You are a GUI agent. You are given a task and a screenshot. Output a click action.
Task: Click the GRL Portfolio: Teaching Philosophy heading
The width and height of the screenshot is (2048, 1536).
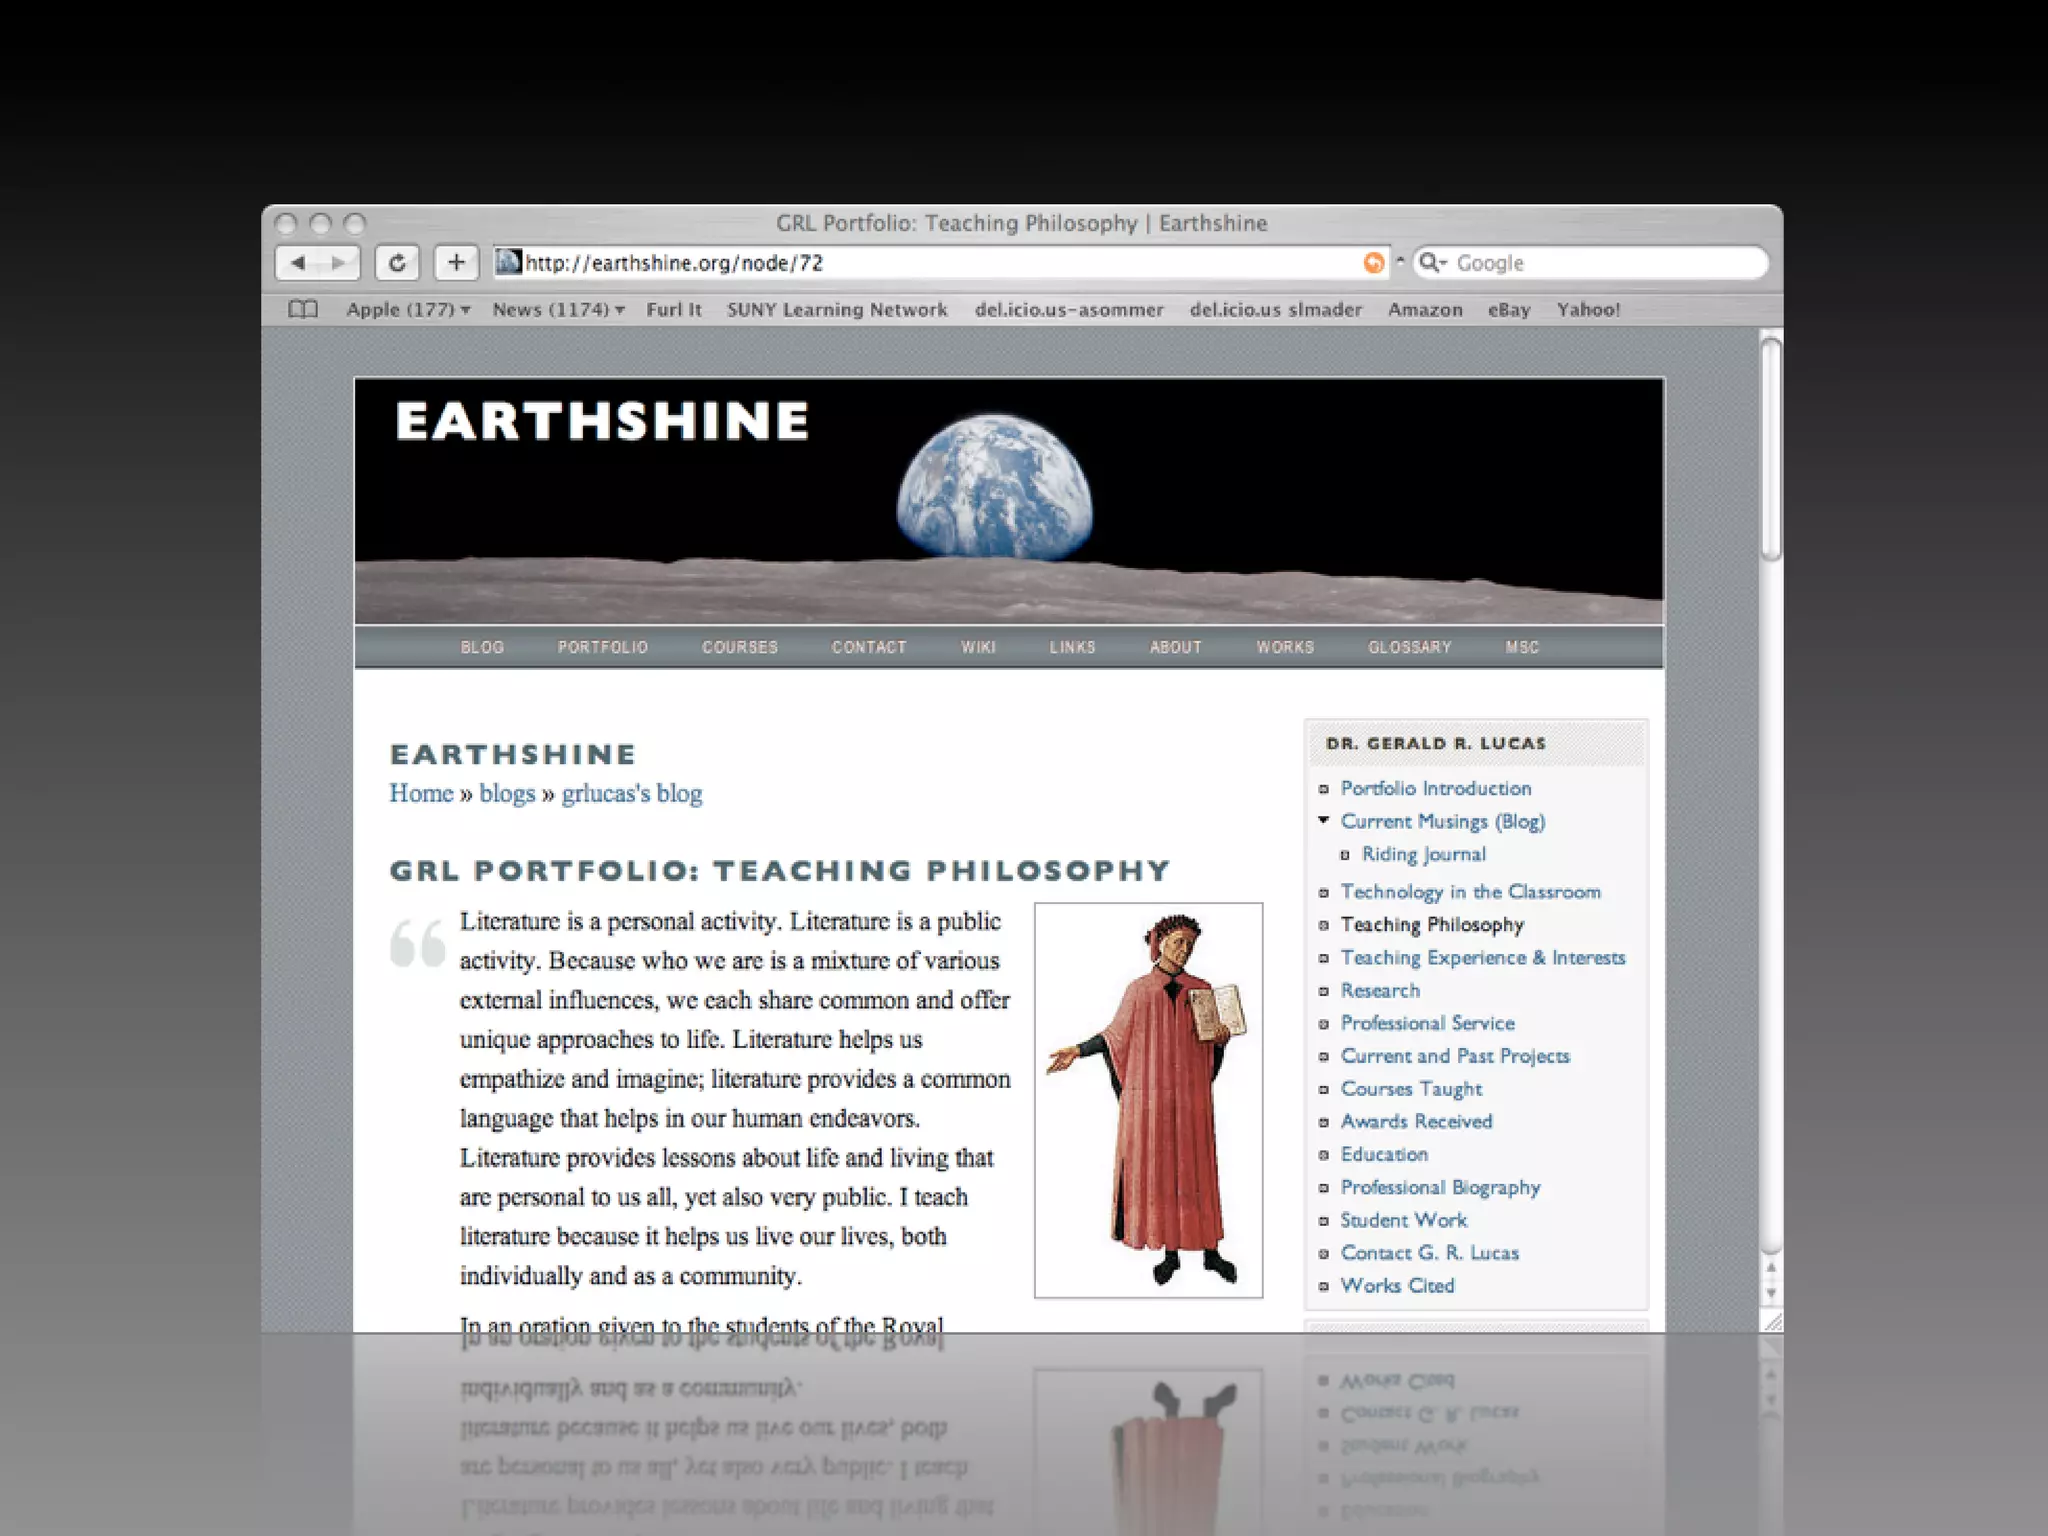[780, 870]
